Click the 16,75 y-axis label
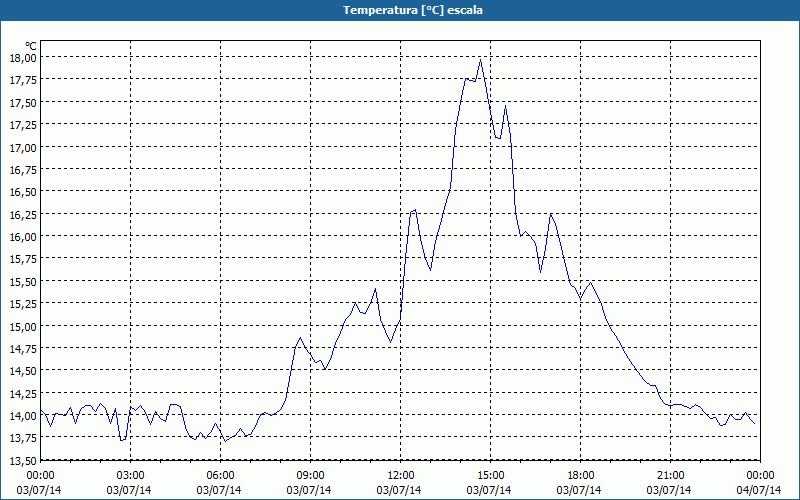800x500 pixels. pos(23,169)
